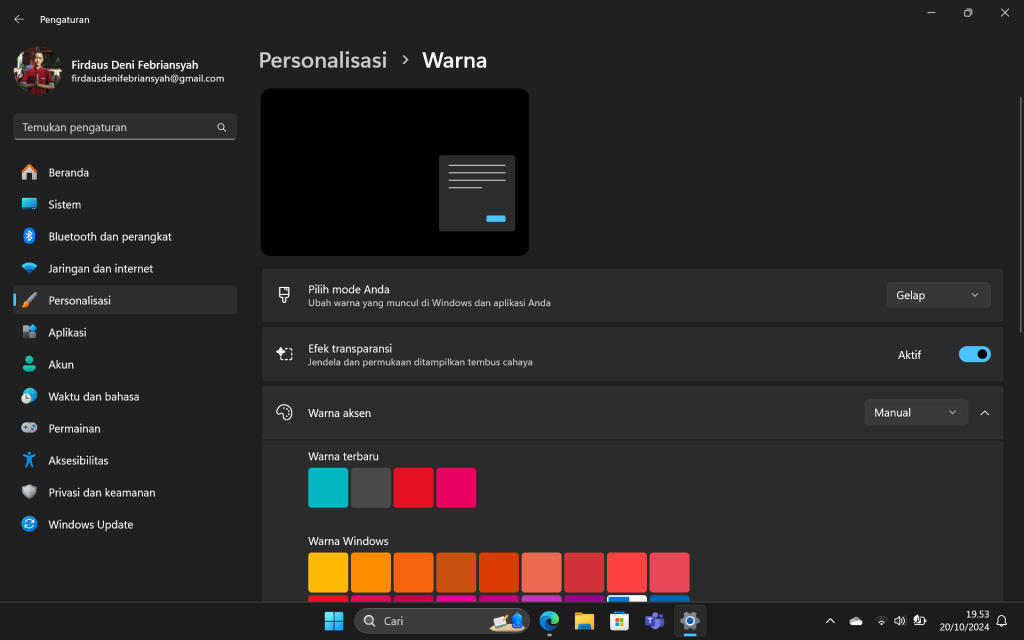The image size is (1024, 640).
Task: Click the Personalisasi breadcrumb link
Action: (x=322, y=60)
